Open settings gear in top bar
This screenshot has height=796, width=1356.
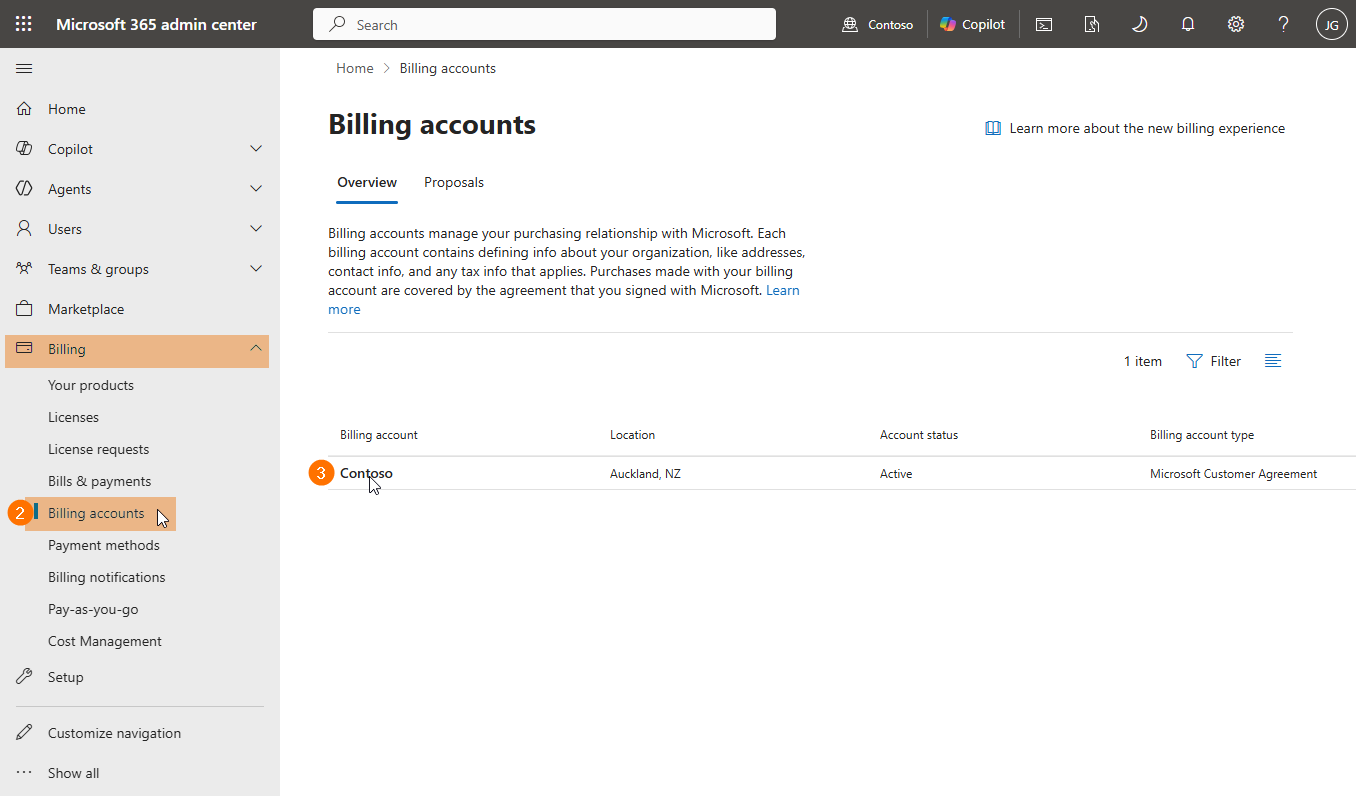coord(1236,24)
